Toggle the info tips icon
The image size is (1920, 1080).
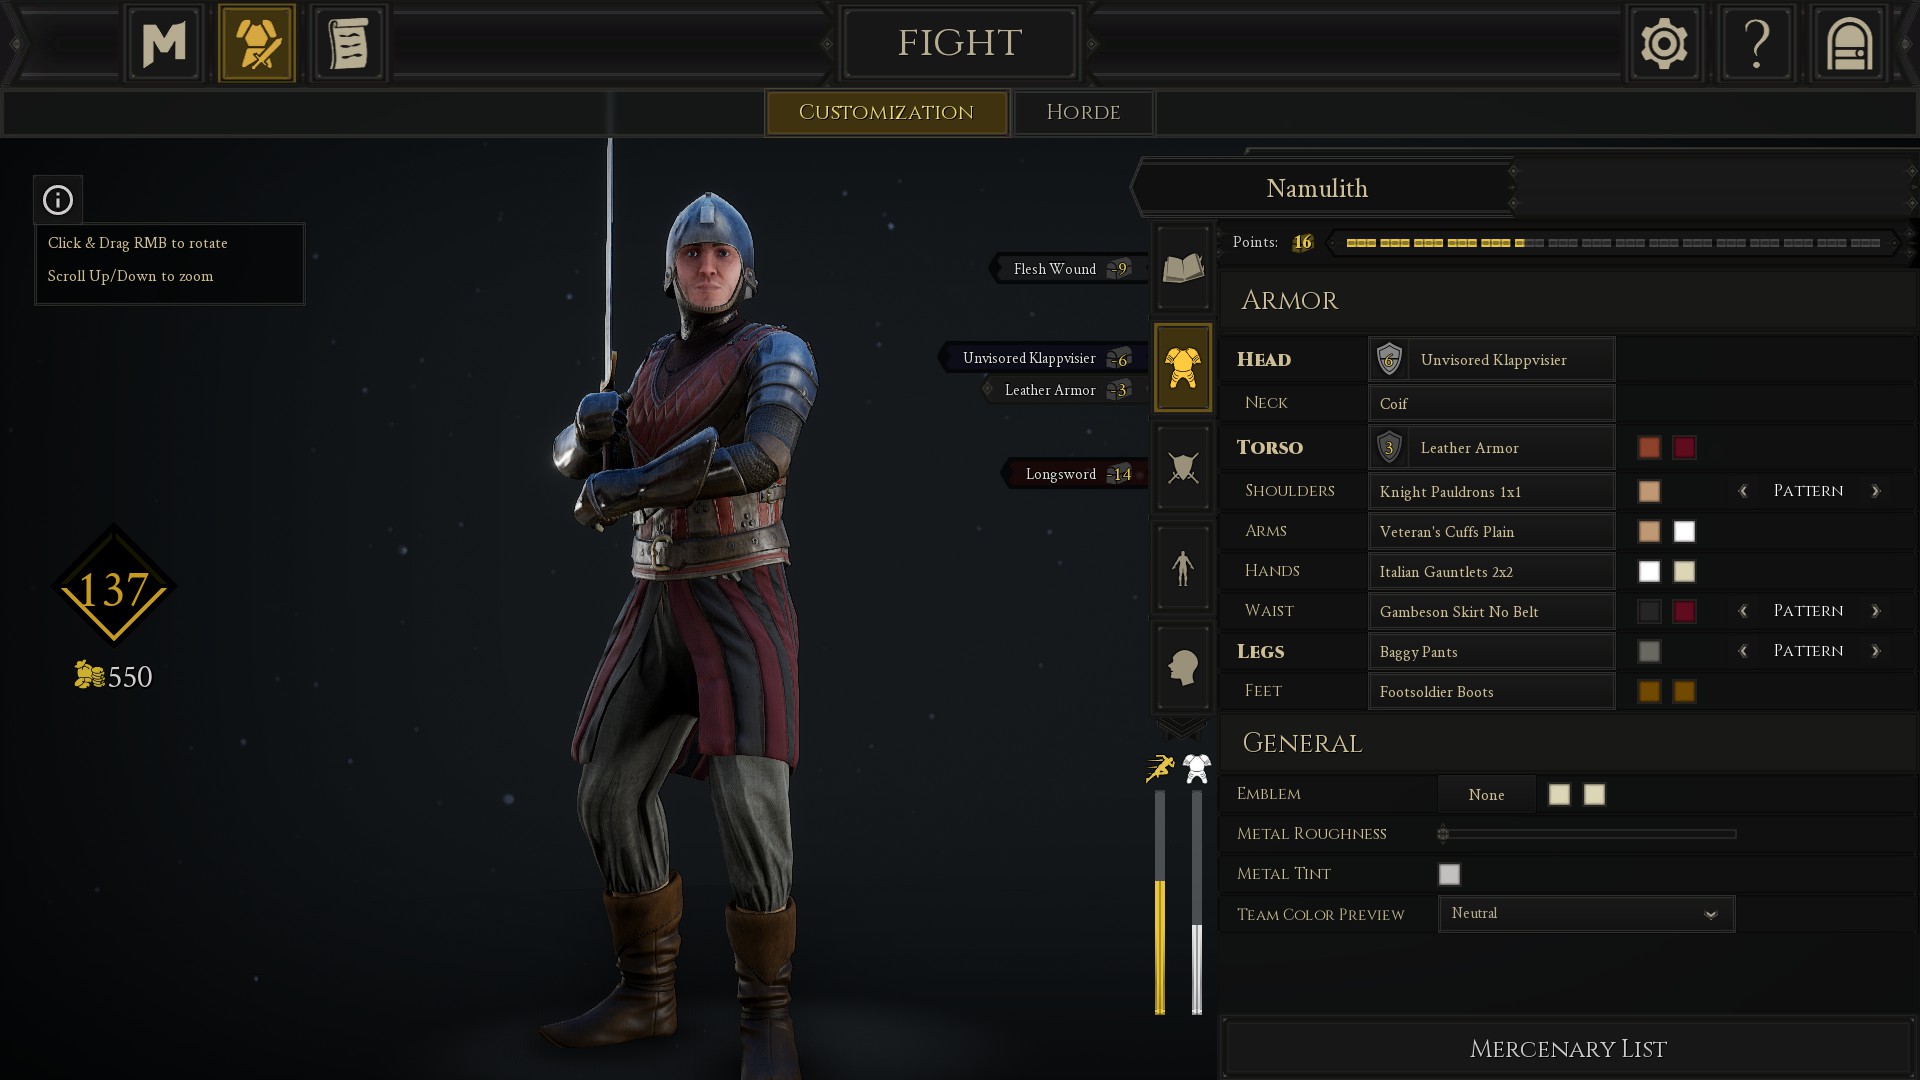[x=58, y=200]
